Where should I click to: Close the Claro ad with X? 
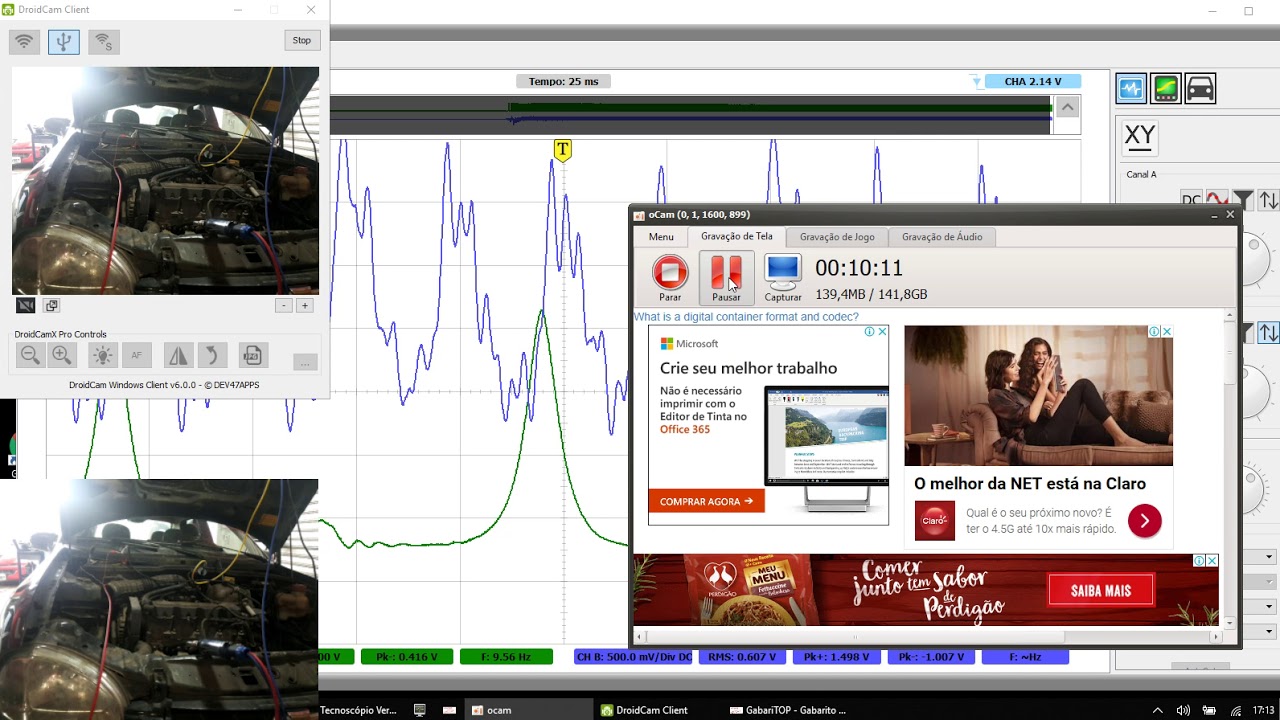pos(1166,331)
